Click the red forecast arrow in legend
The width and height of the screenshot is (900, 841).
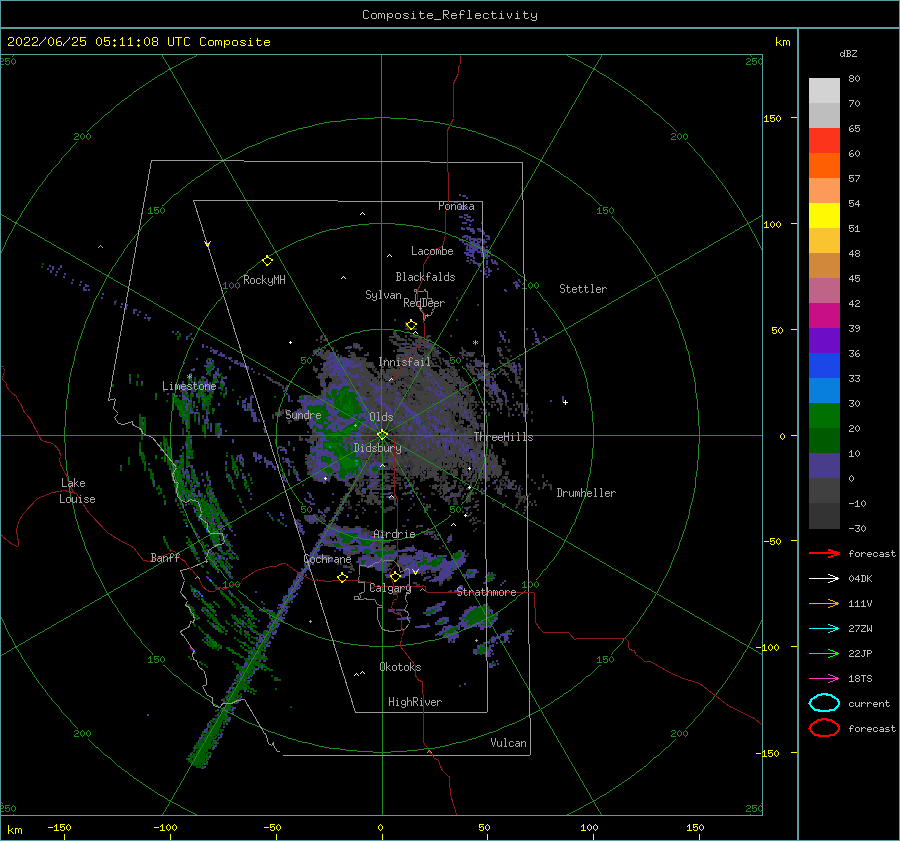[x=824, y=553]
